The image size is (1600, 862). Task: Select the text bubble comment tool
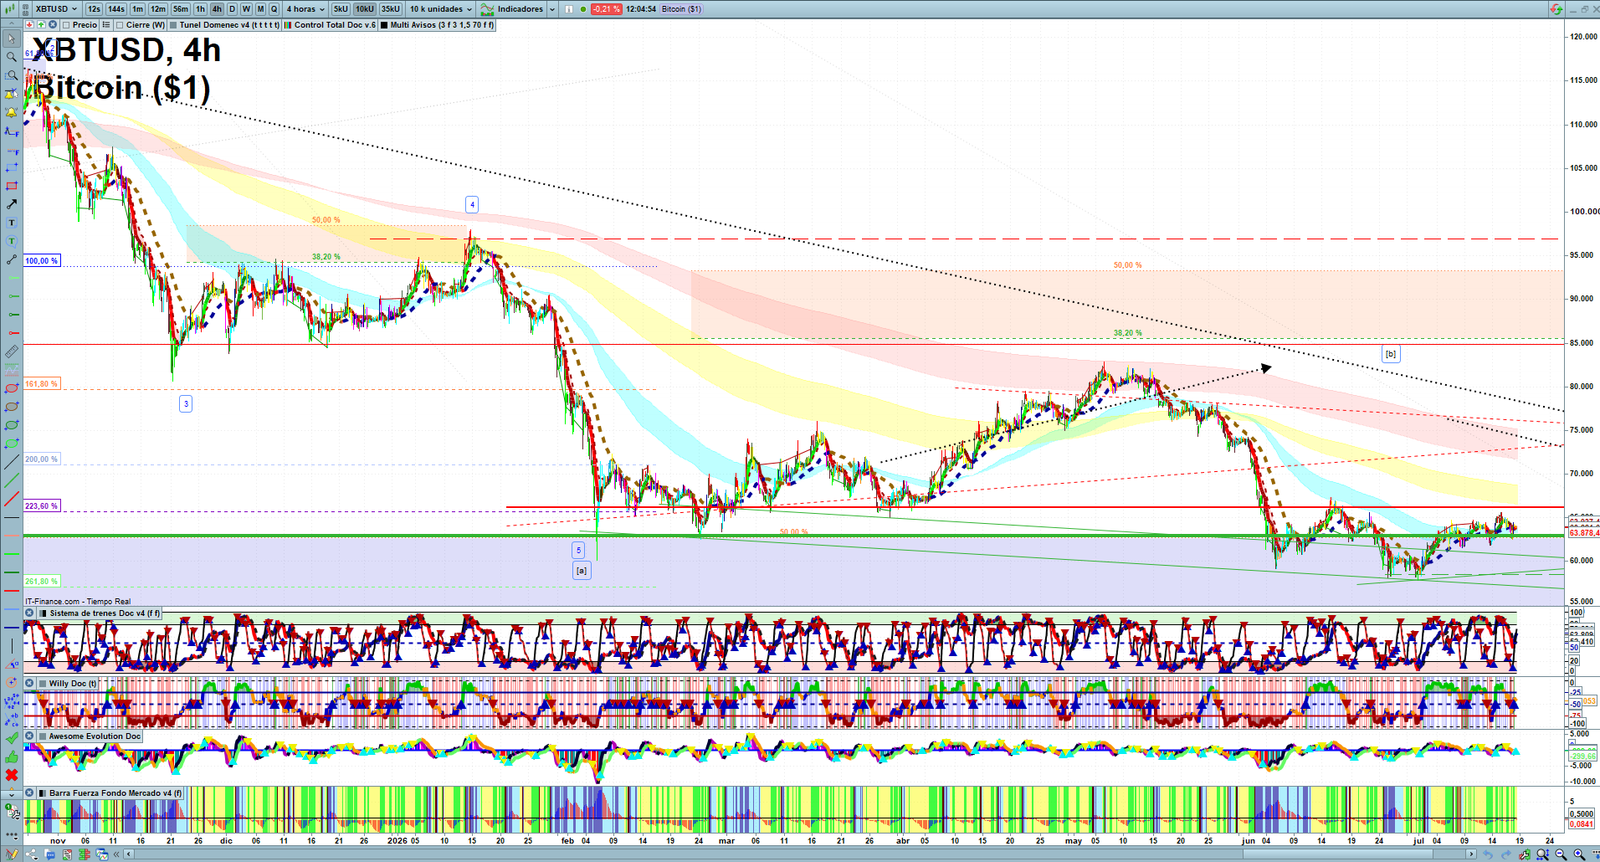tap(11, 241)
